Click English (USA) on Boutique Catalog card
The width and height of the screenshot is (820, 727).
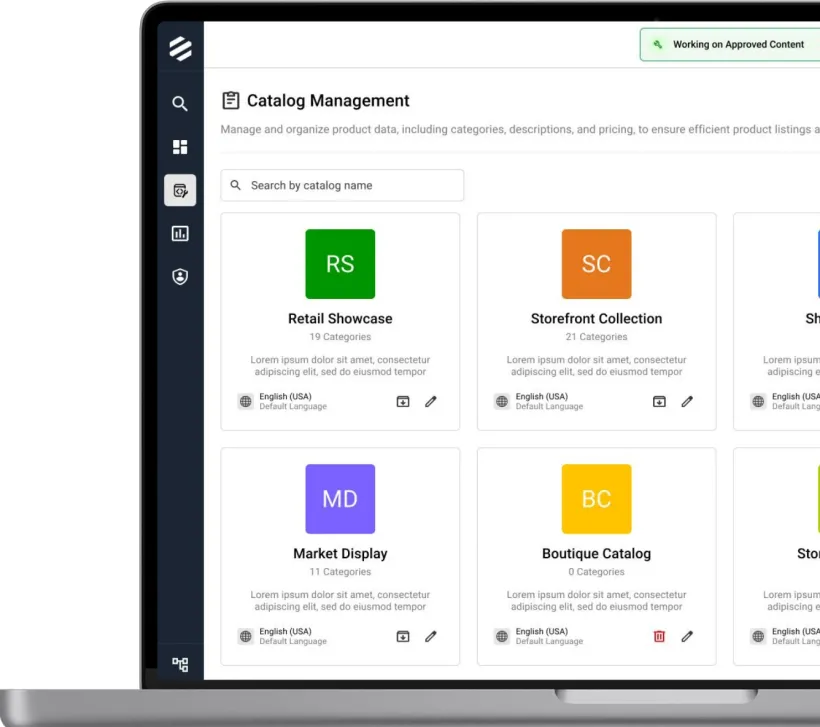coord(541,631)
